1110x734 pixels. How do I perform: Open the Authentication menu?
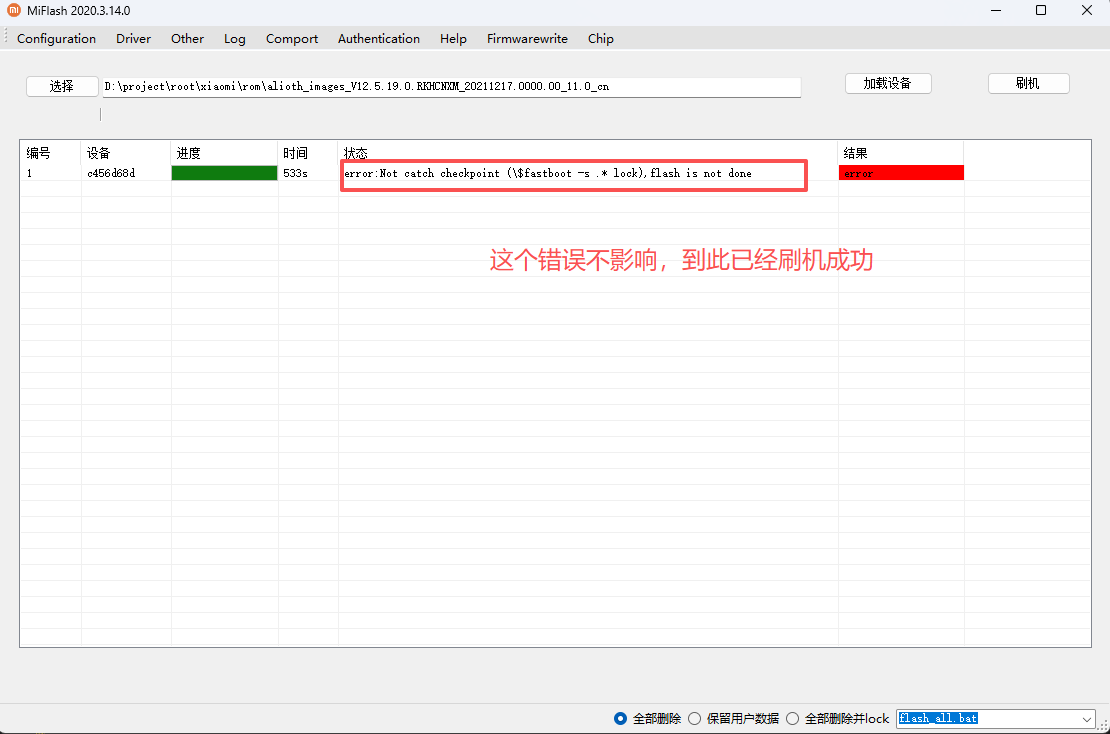[x=379, y=39]
